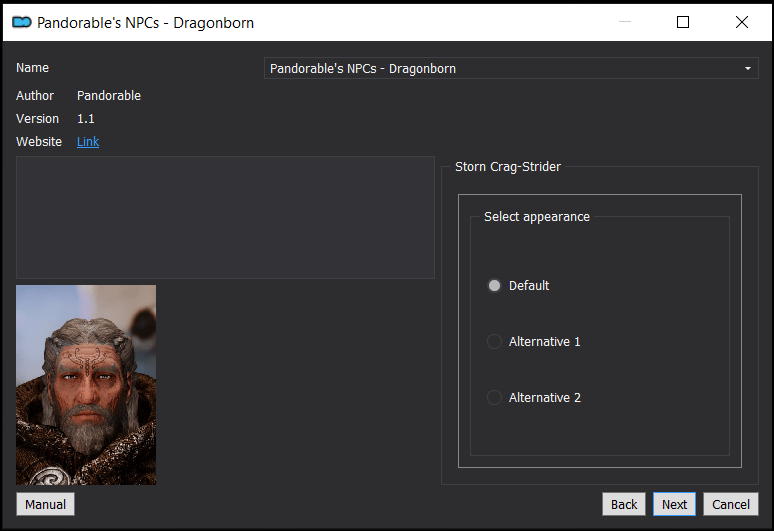Choose the Alternative 1 appearance
Screen dimensions: 774x531
coord(534,341)
